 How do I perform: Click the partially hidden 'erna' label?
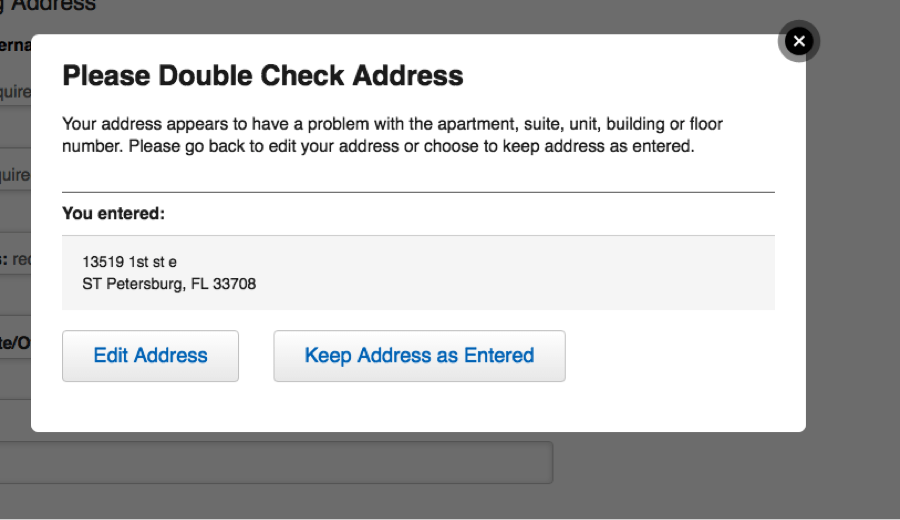pos(15,45)
